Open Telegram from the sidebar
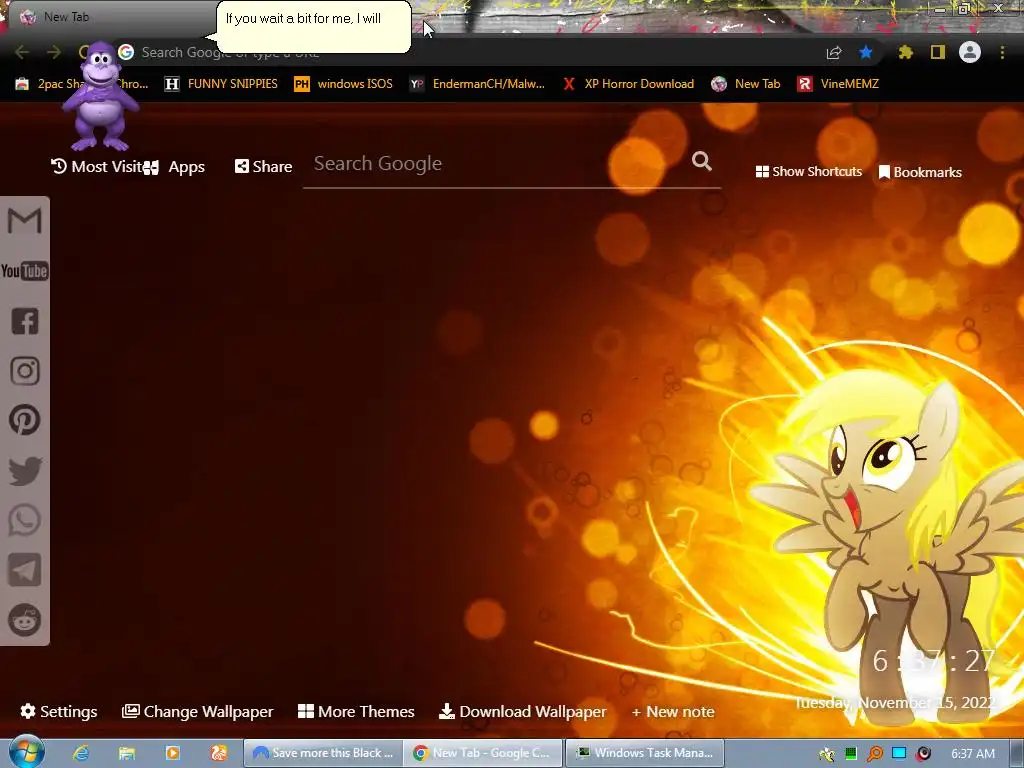The width and height of the screenshot is (1024, 768). coord(25,570)
